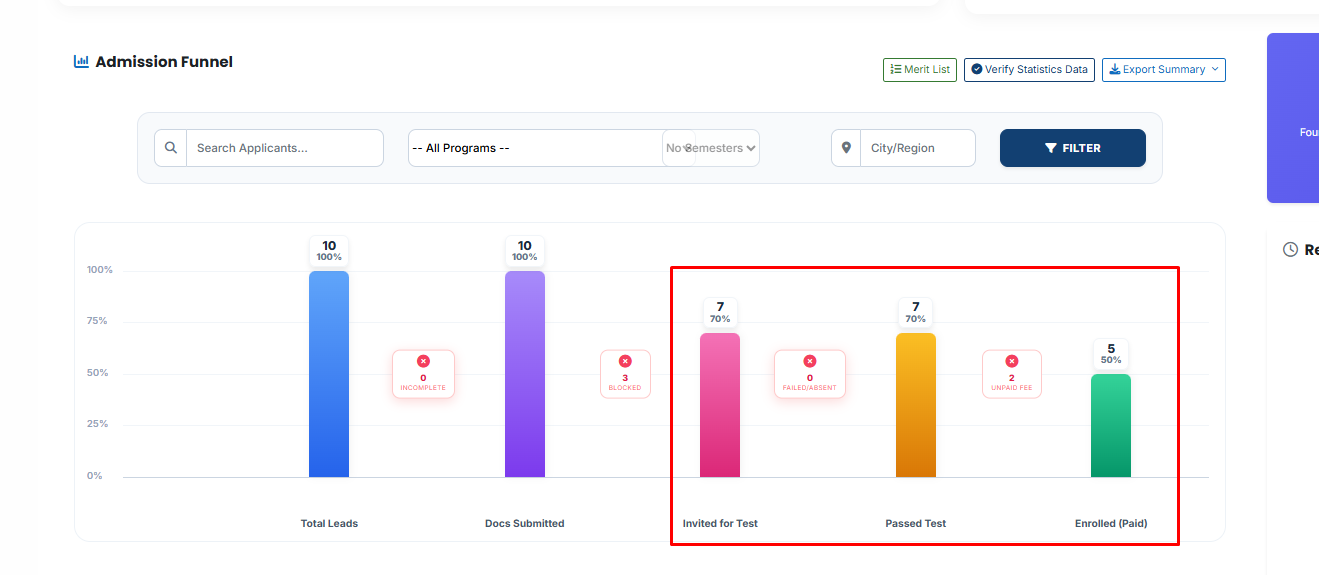1319x575 pixels.
Task: Click the location pin icon beside City/Region
Action: [846, 148]
